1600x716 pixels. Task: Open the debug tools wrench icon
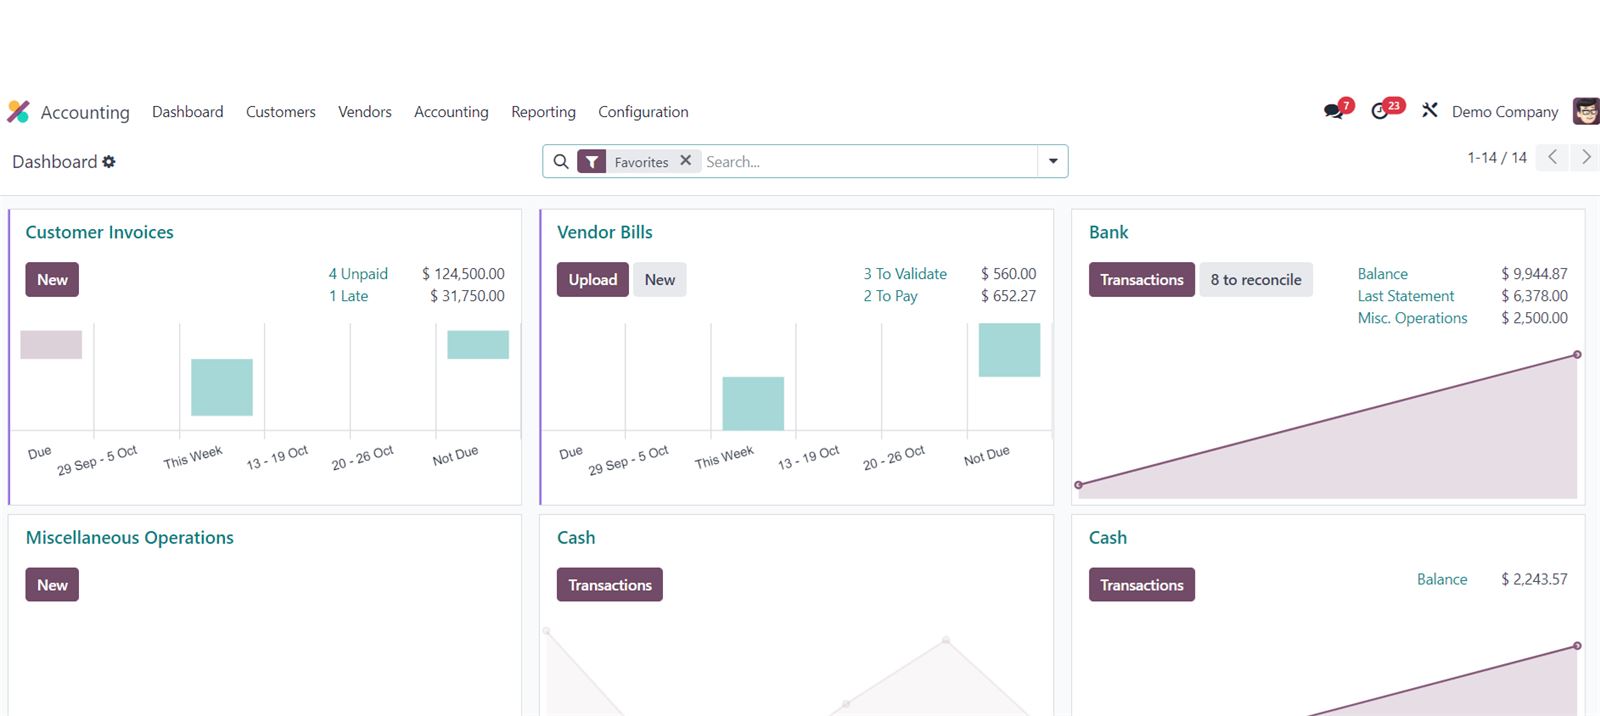click(x=1430, y=111)
